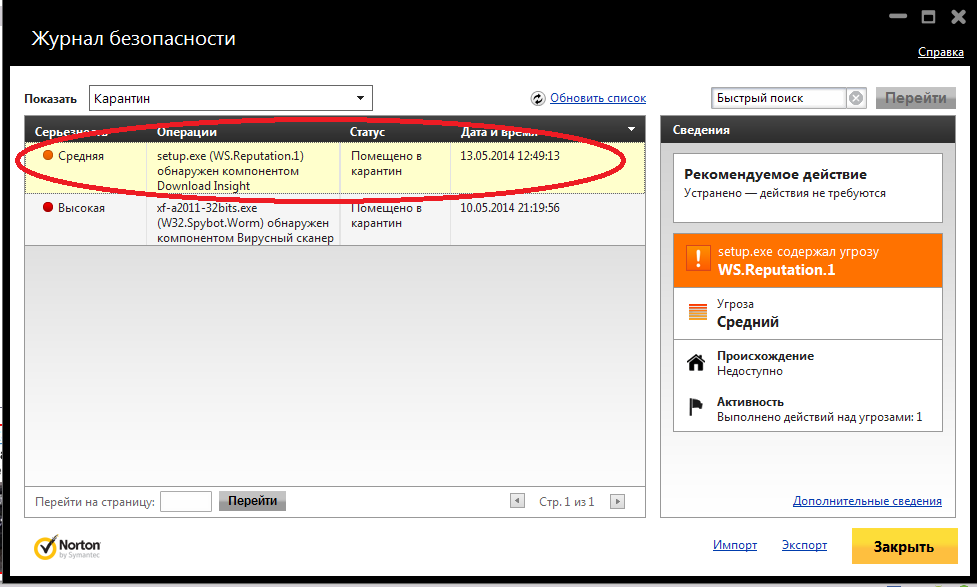
Task: Go to the next page with the right arrow
Action: (x=617, y=501)
